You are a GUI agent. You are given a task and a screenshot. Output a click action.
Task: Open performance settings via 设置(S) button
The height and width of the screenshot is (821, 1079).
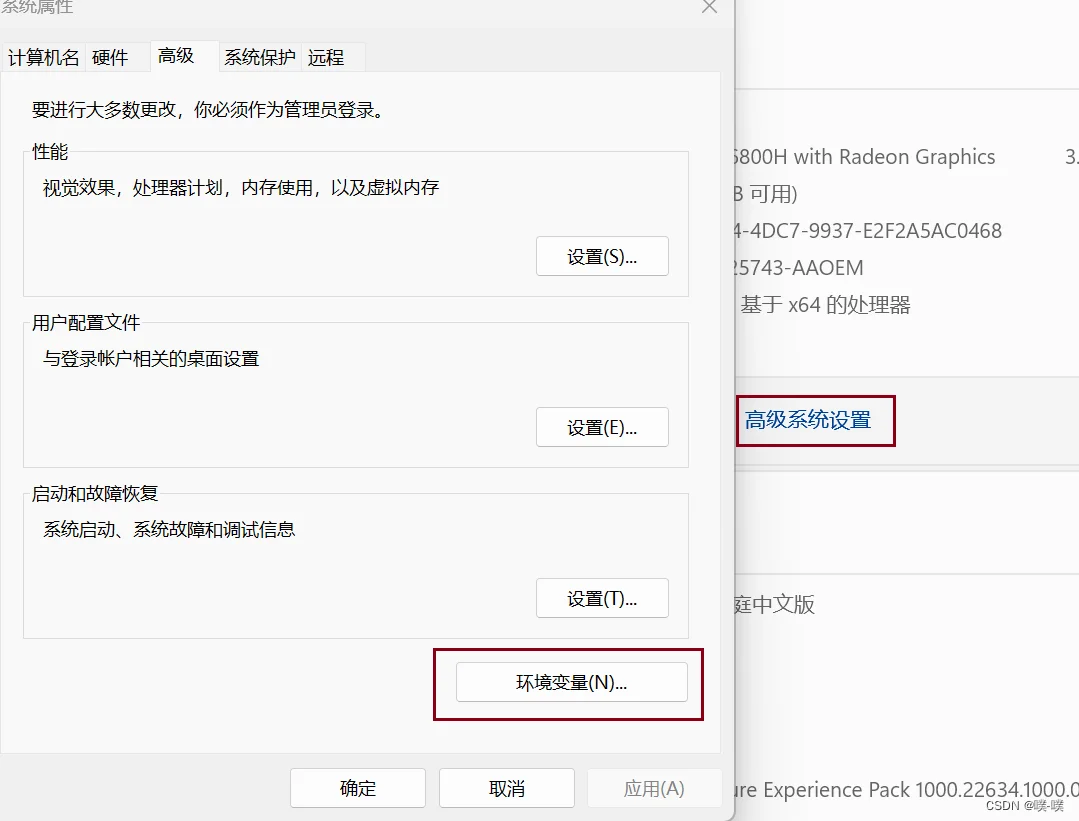(x=602, y=256)
